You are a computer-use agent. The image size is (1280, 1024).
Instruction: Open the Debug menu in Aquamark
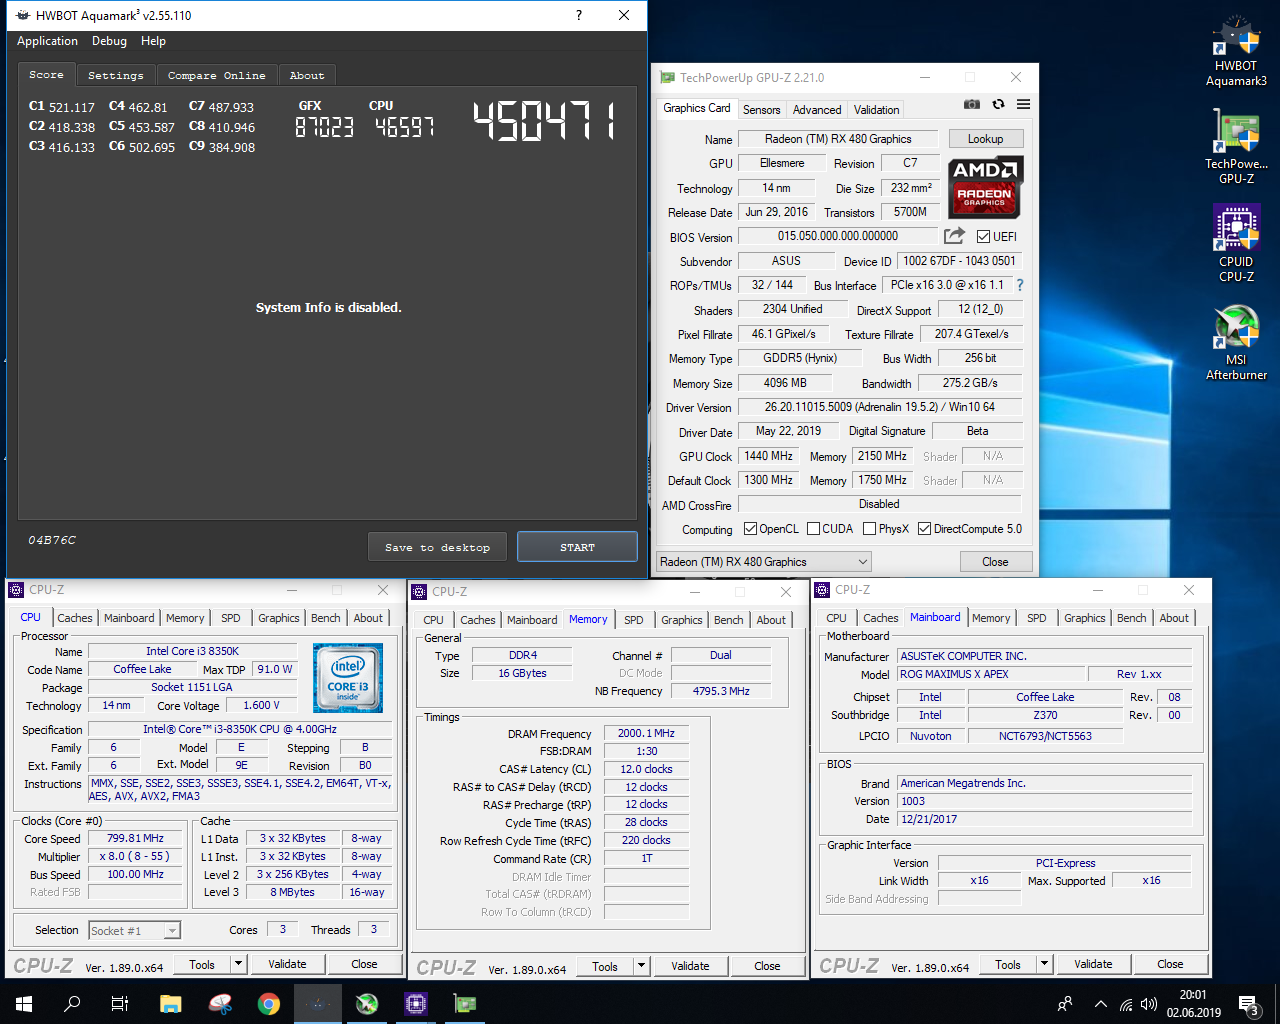tap(109, 41)
